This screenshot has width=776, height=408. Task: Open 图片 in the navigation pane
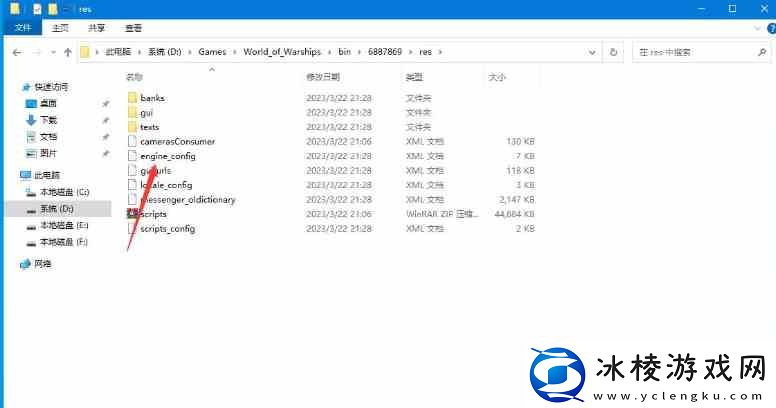[48, 153]
